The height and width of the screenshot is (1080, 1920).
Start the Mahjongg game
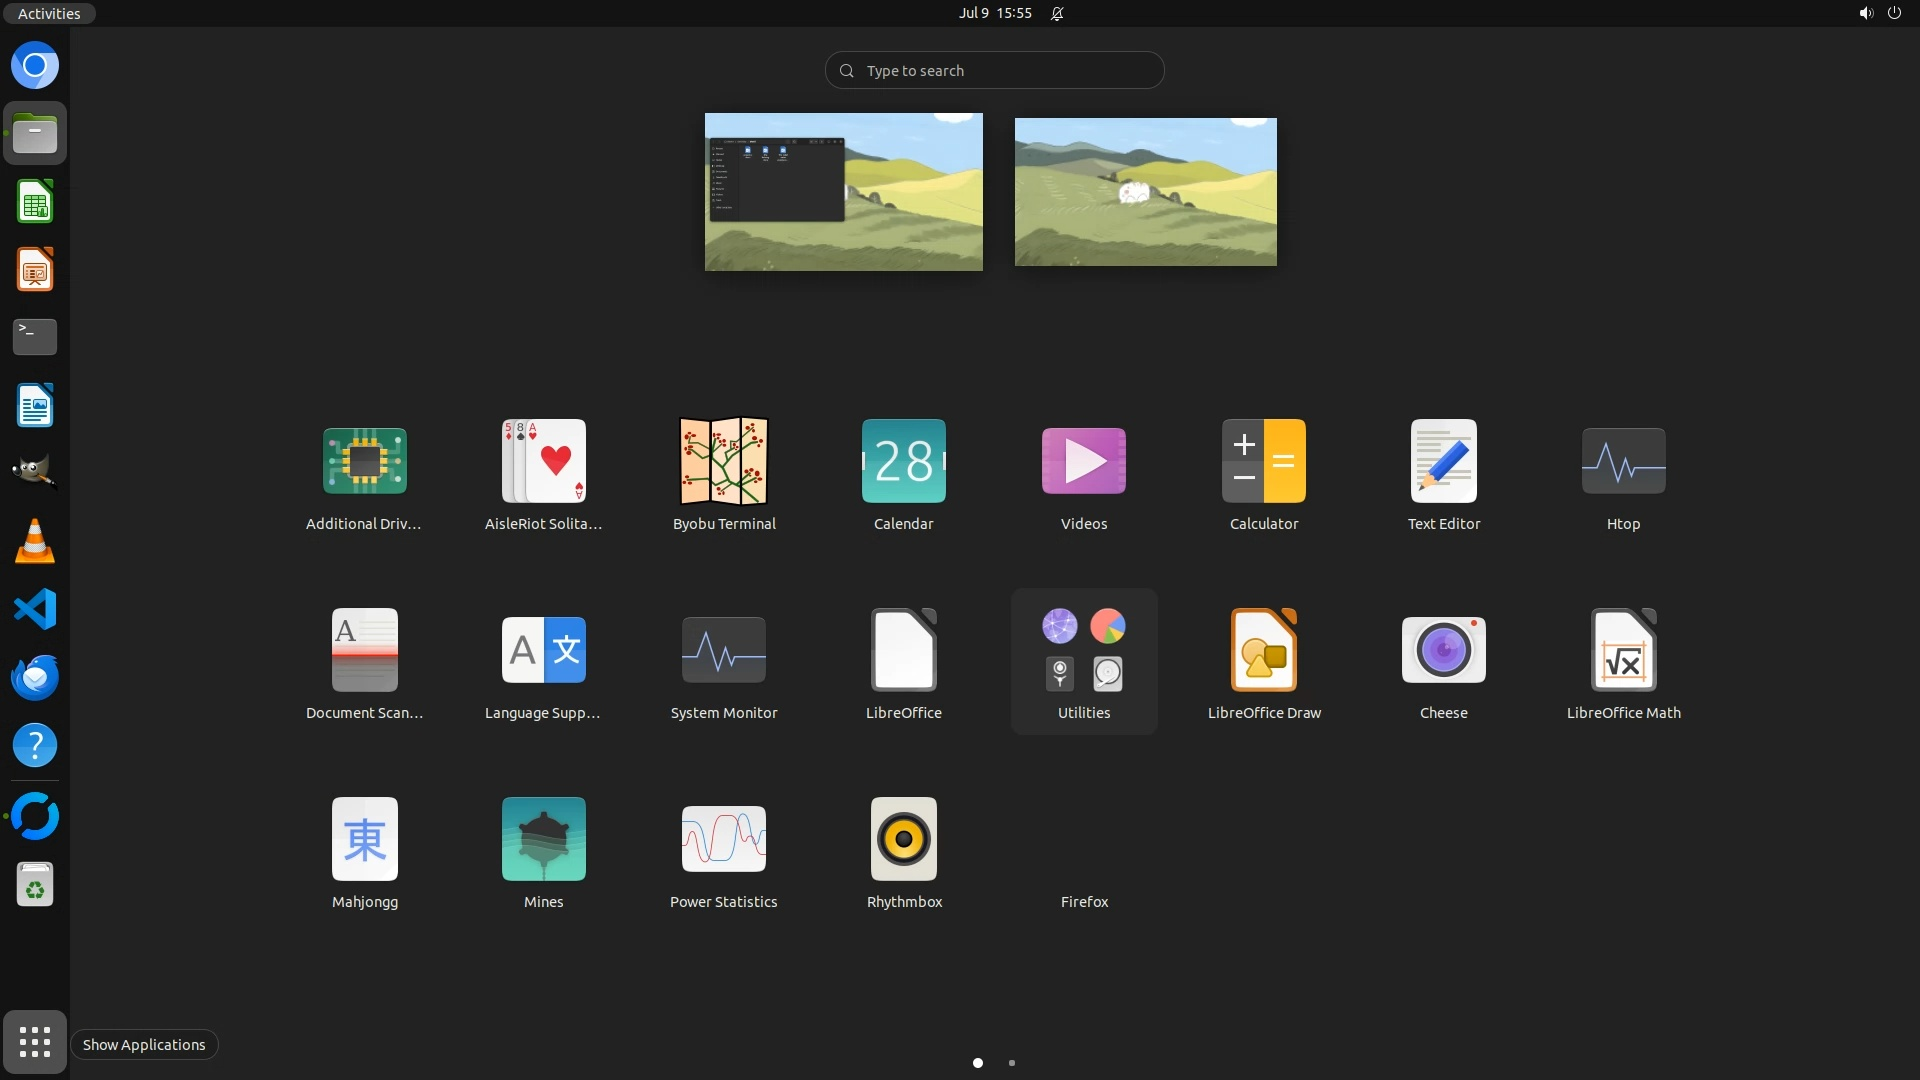tap(364, 840)
